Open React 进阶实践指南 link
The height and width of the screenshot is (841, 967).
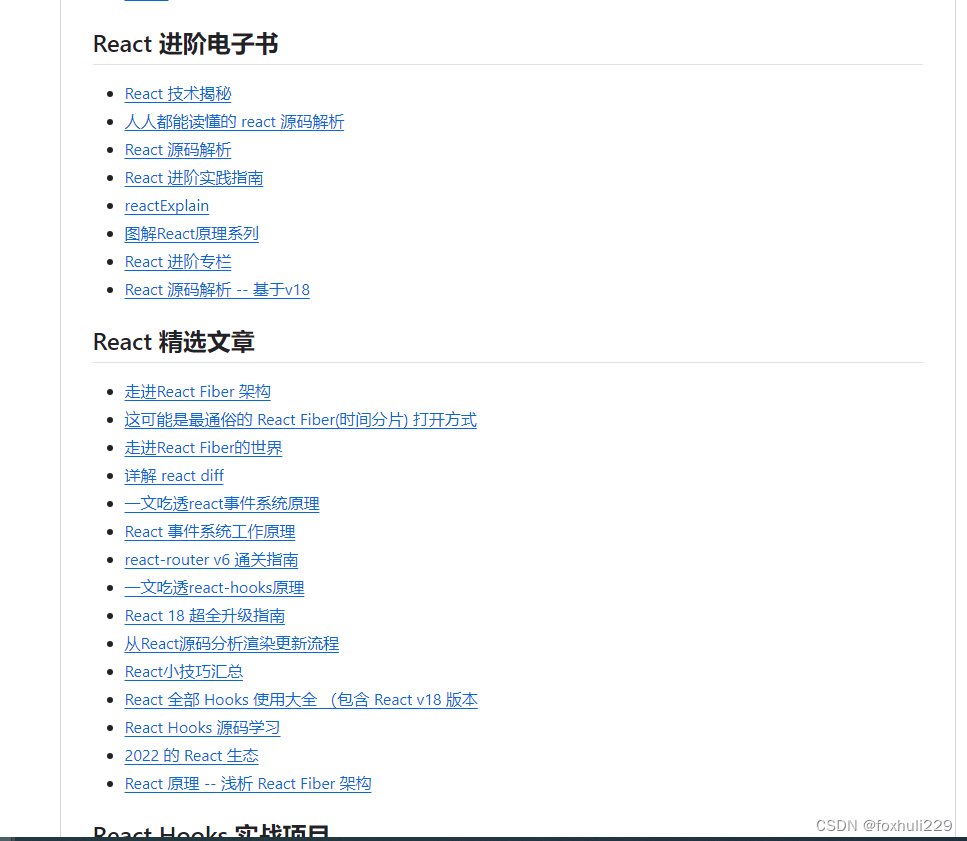coord(194,178)
